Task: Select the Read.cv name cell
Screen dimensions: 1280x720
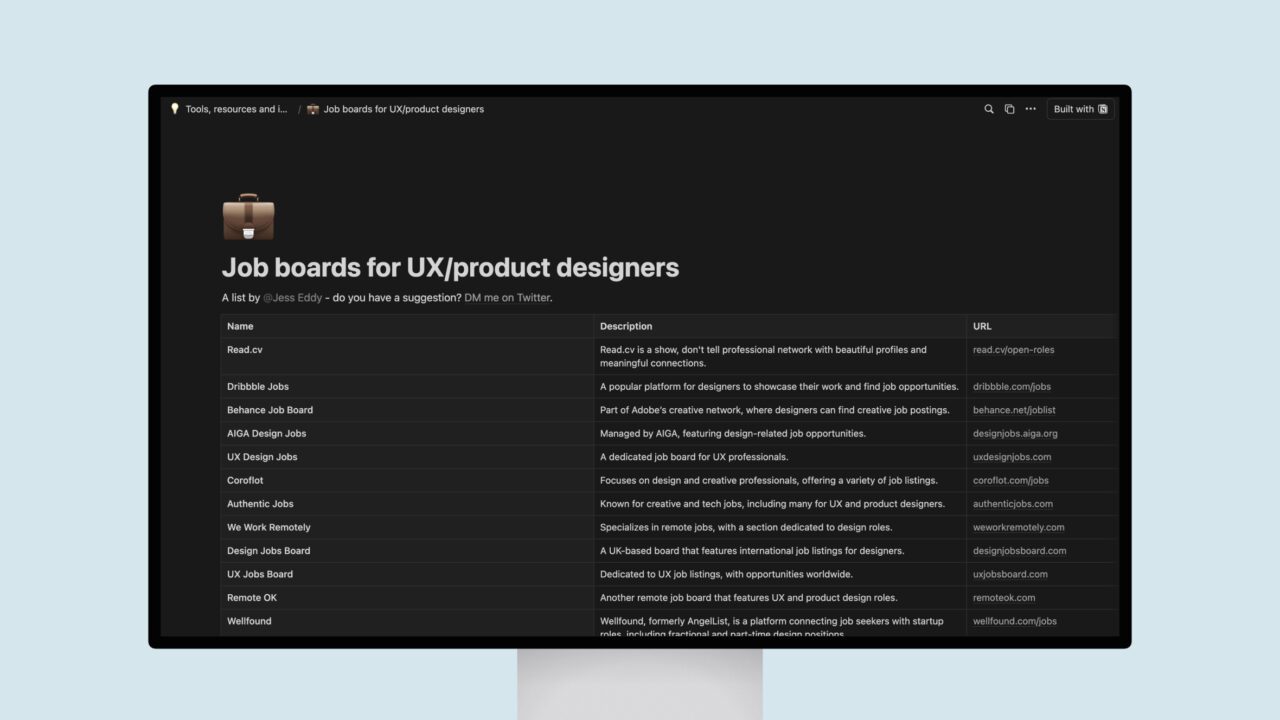Action: pyautogui.click(x=407, y=357)
